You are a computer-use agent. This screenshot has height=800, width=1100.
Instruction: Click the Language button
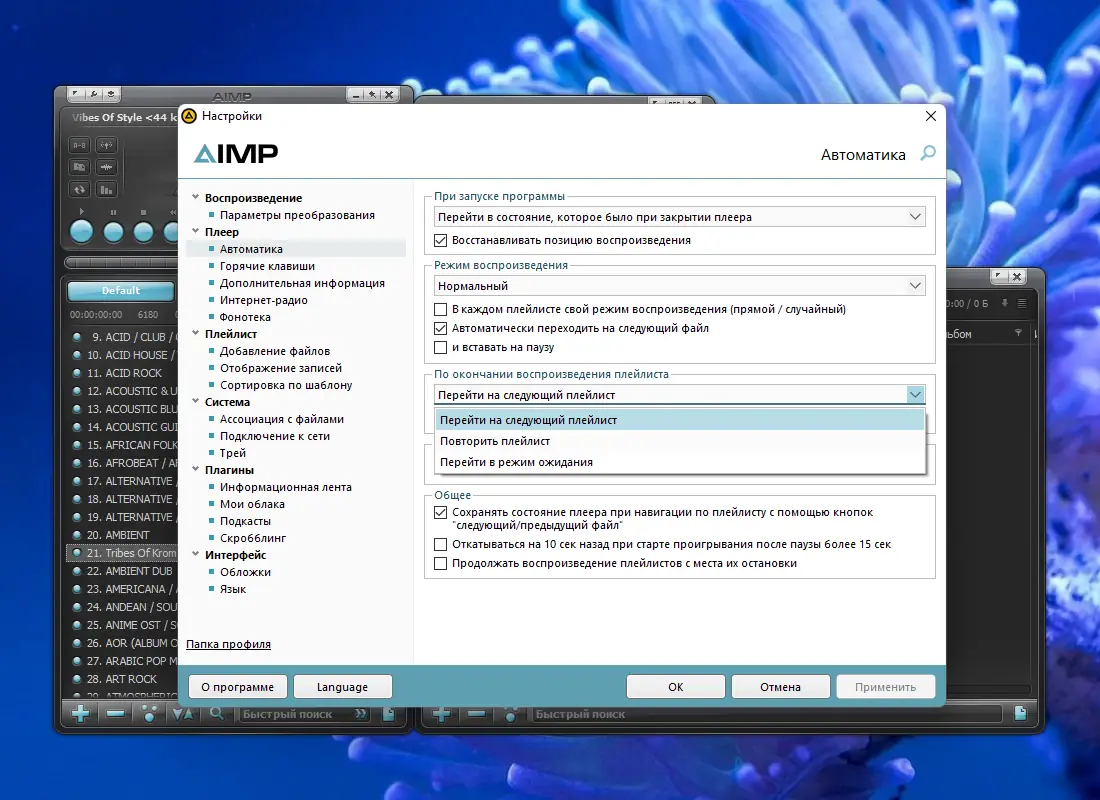342,687
